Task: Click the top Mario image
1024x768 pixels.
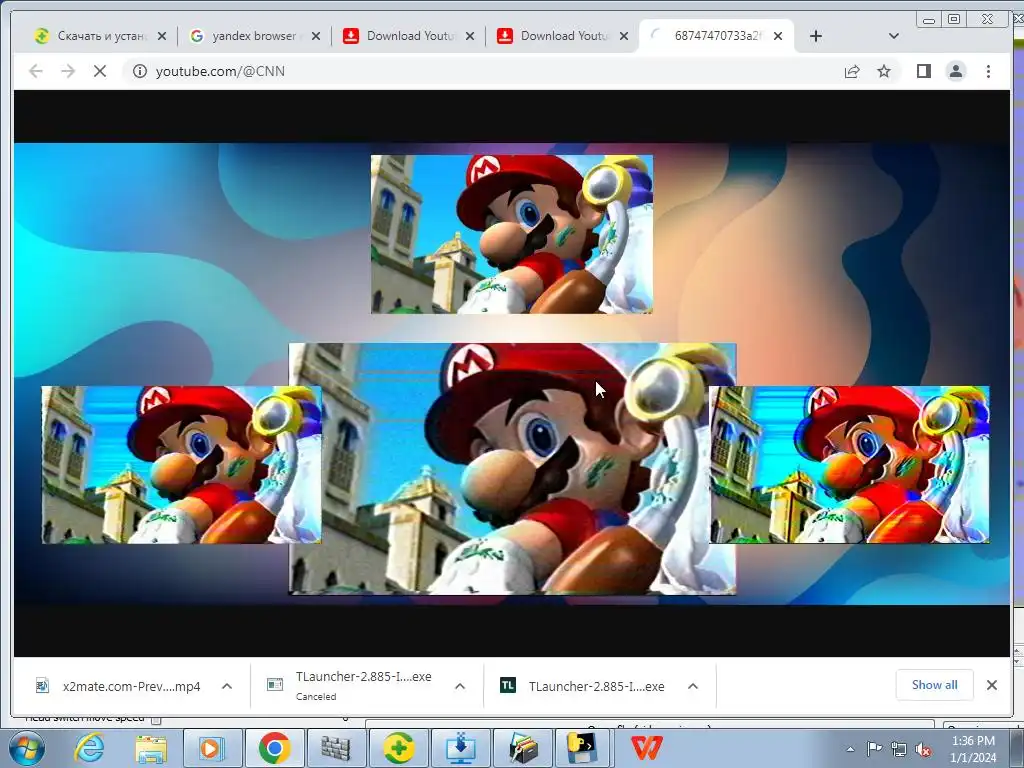Action: point(512,234)
